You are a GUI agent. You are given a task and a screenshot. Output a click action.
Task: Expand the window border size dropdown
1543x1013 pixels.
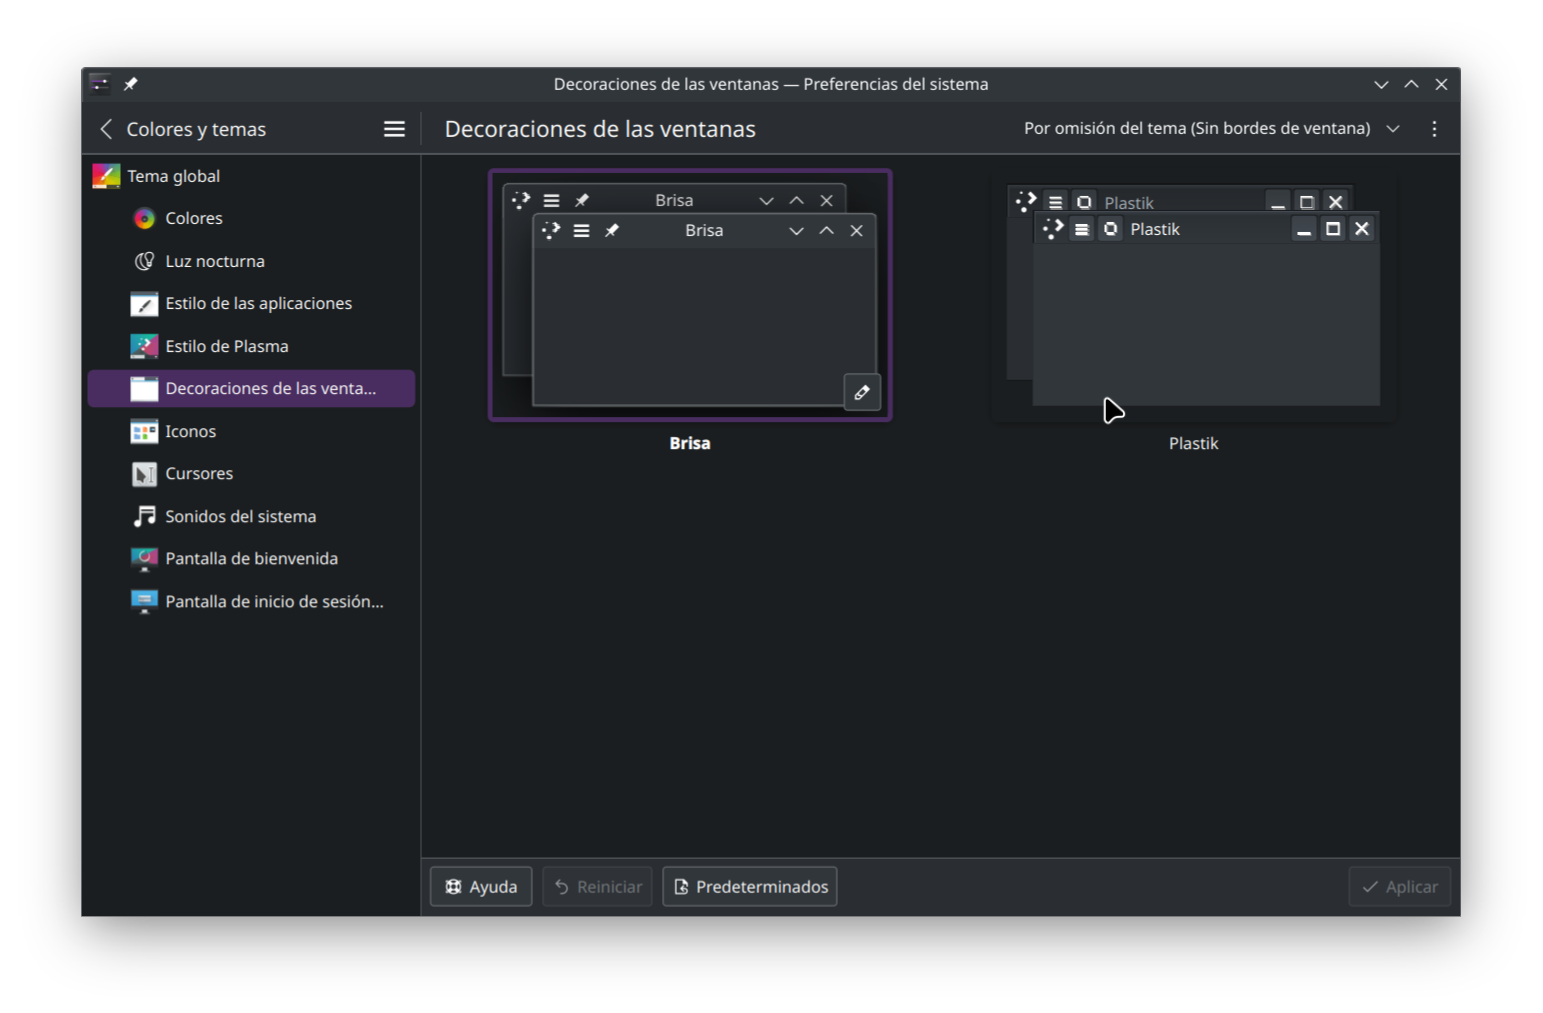coord(1212,128)
